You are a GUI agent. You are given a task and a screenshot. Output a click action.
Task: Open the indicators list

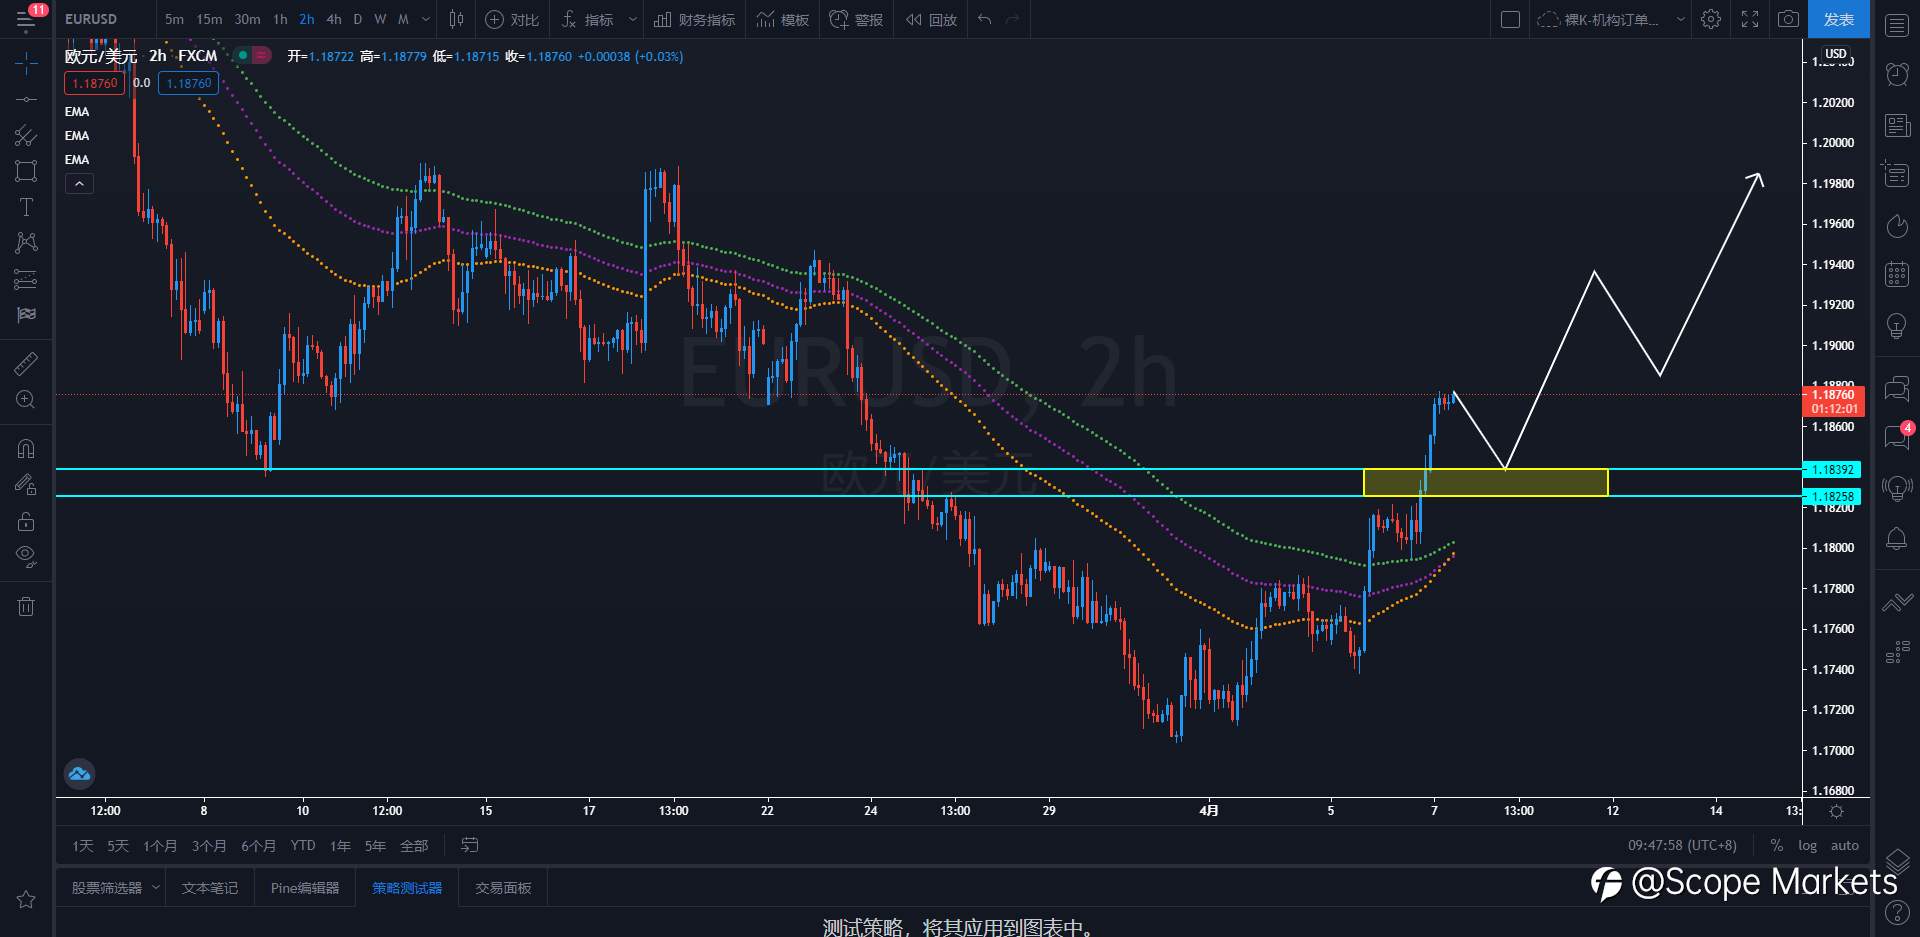(588, 19)
